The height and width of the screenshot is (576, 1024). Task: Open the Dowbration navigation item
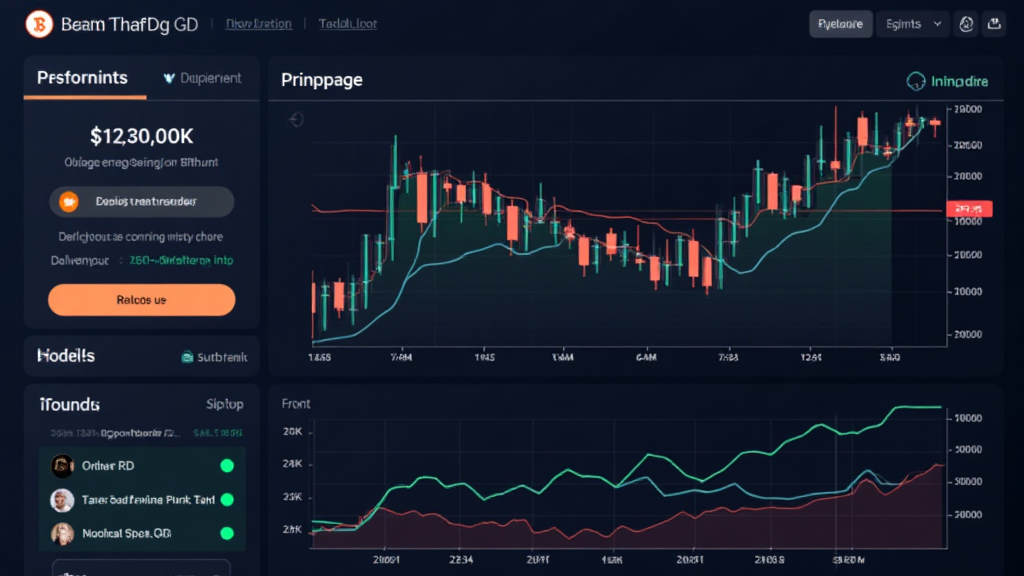pos(258,22)
